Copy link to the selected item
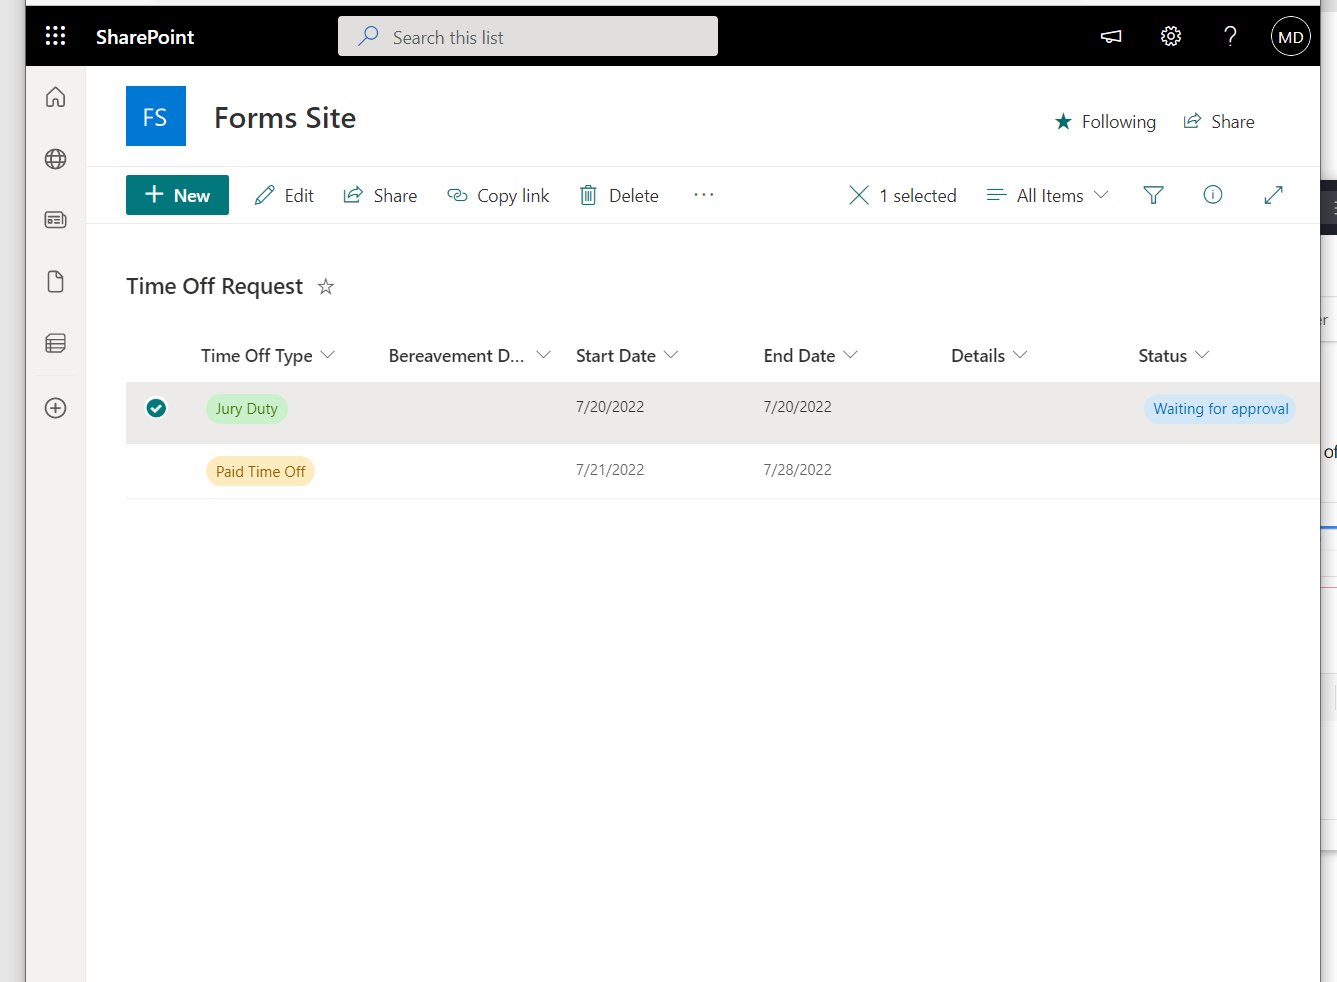Viewport: 1337px width, 982px height. [x=498, y=195]
